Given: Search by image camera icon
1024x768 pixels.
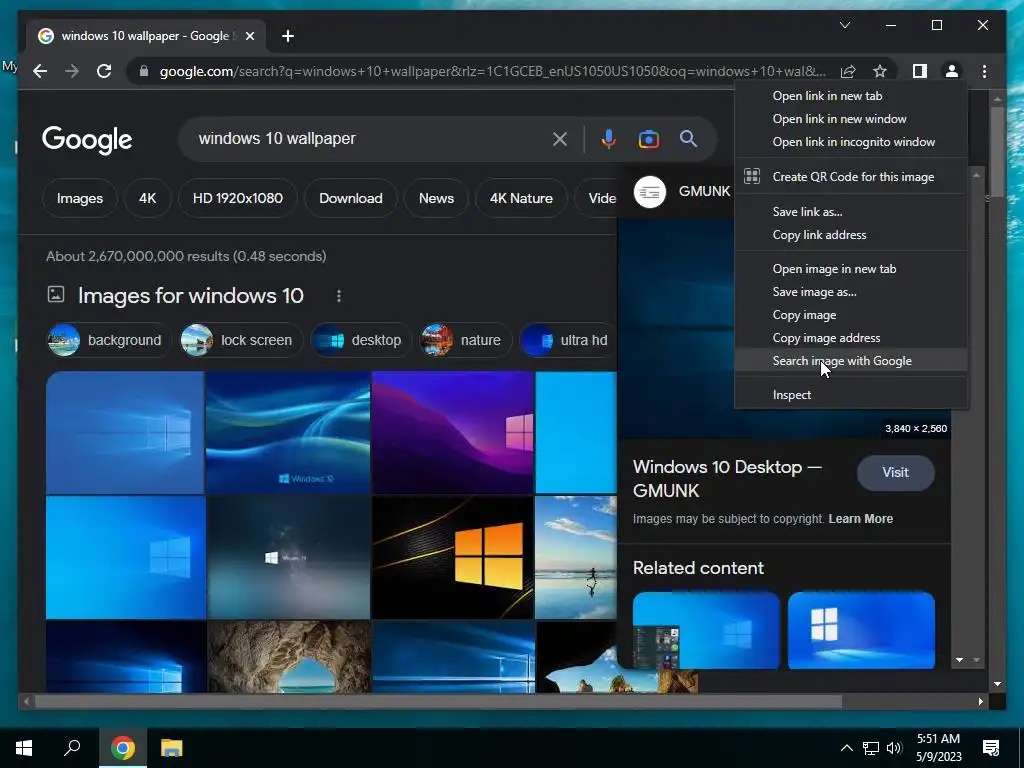Looking at the screenshot, I should click(x=648, y=139).
